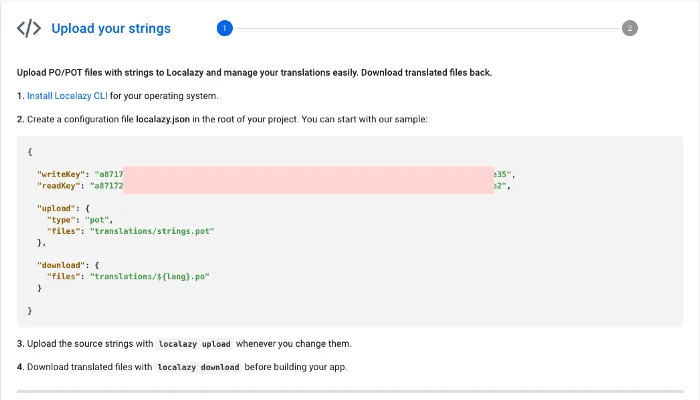The height and width of the screenshot is (400, 700).
Task: Click the "upload" key in the sample
Action: pos(56,208)
